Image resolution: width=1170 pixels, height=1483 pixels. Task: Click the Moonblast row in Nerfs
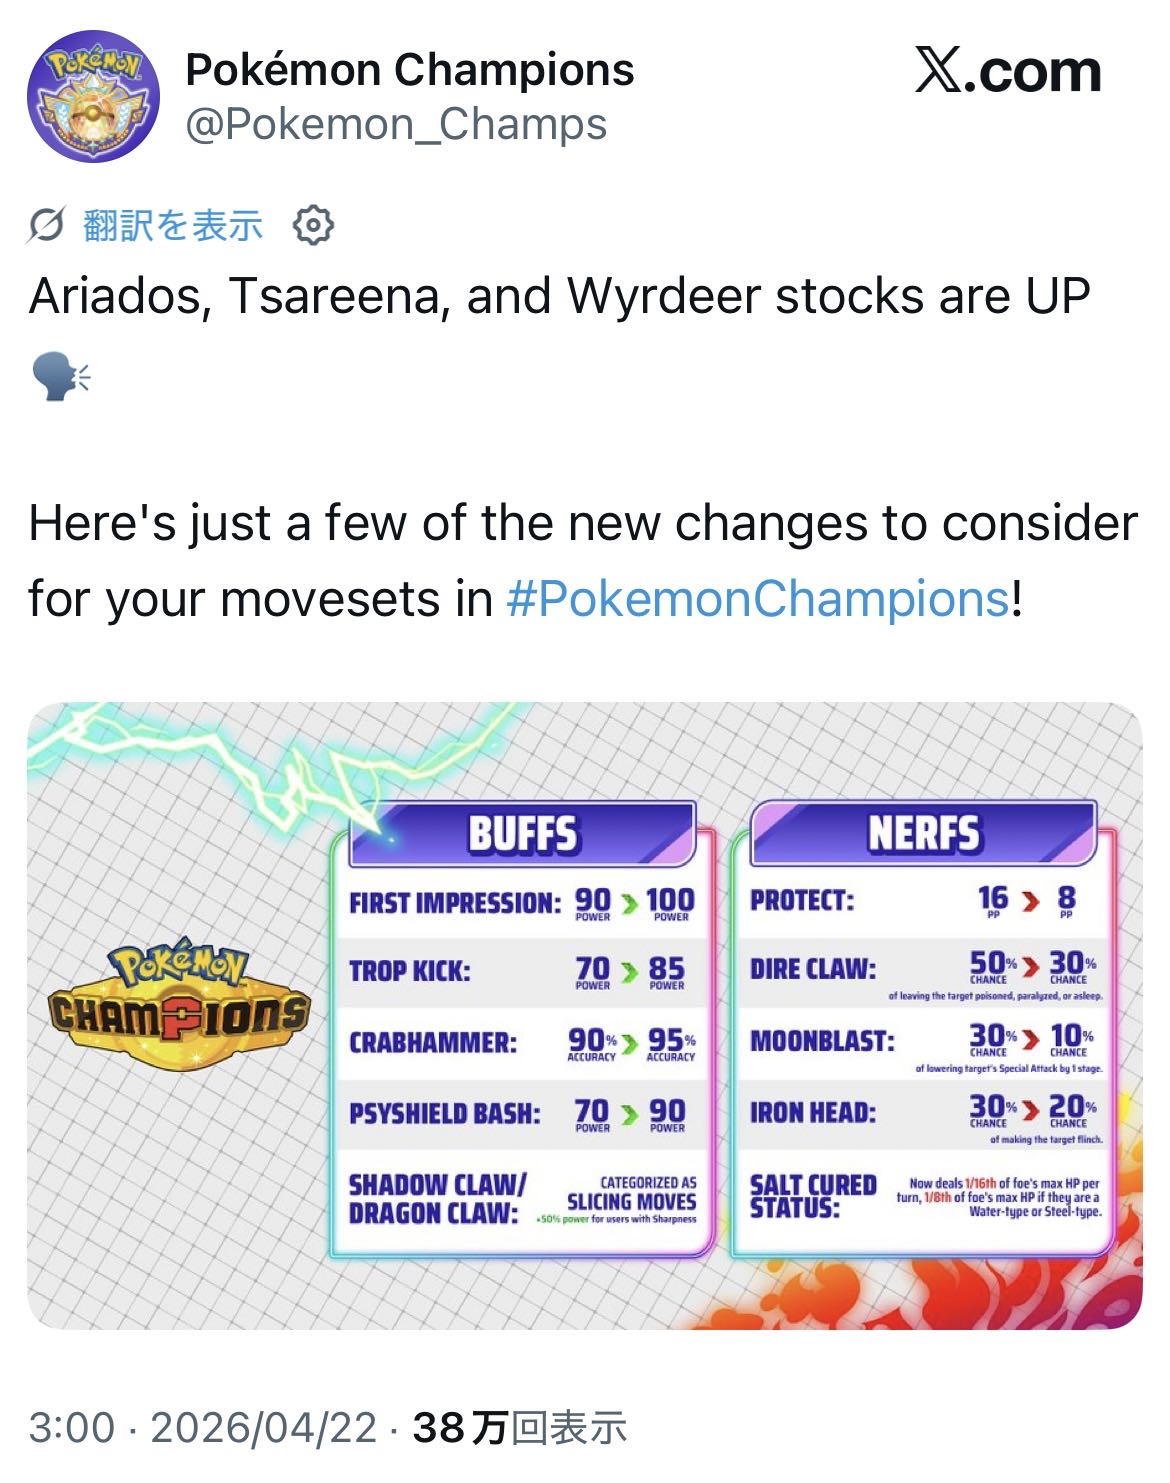pos(924,1043)
